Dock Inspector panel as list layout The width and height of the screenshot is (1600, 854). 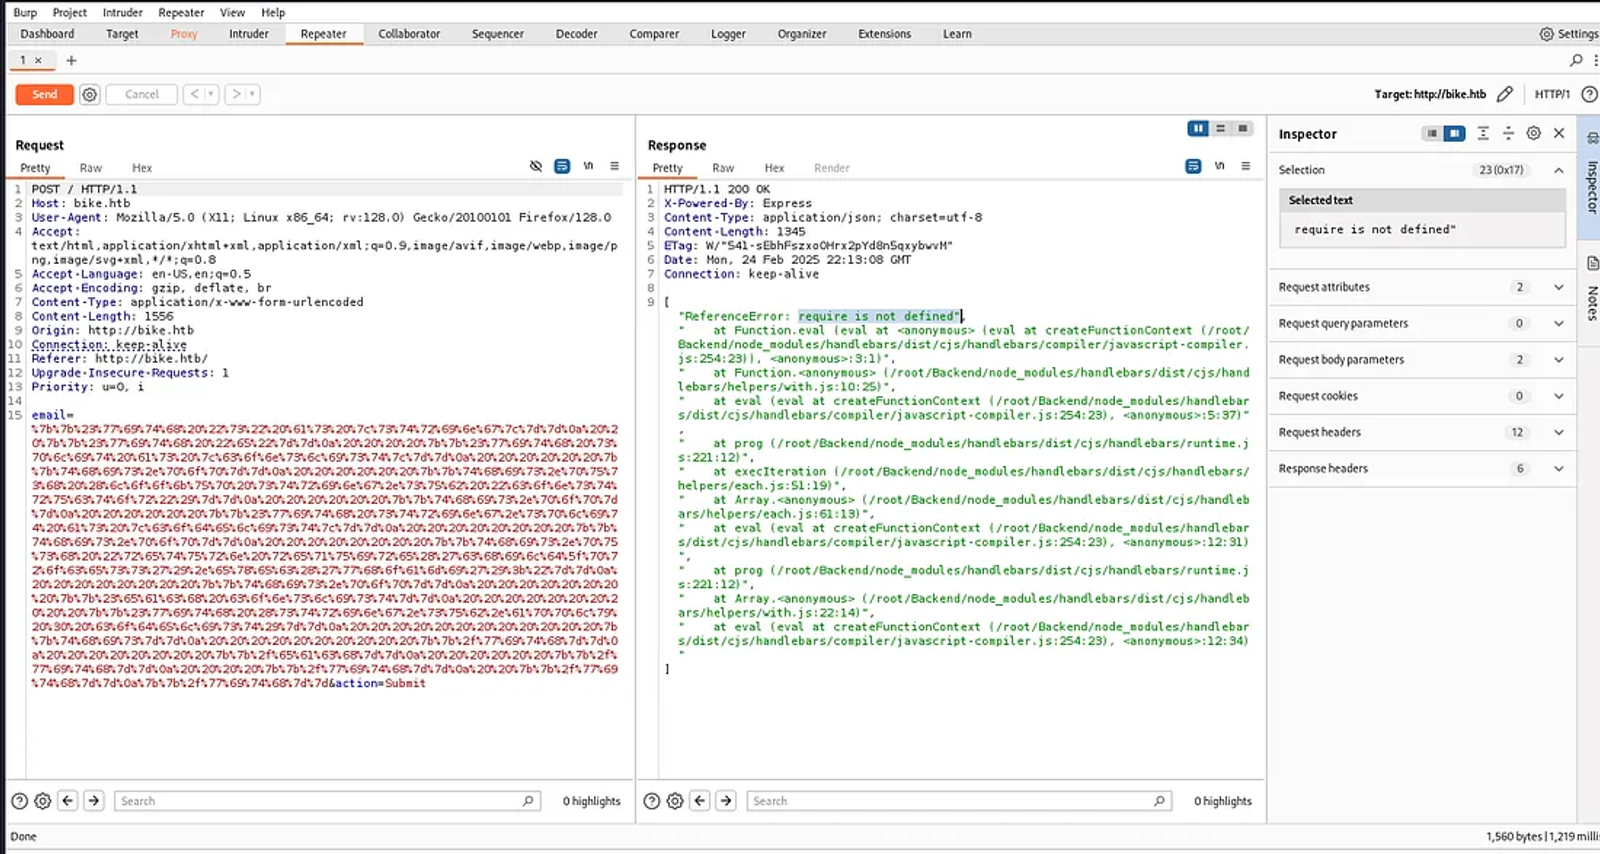coord(1432,133)
